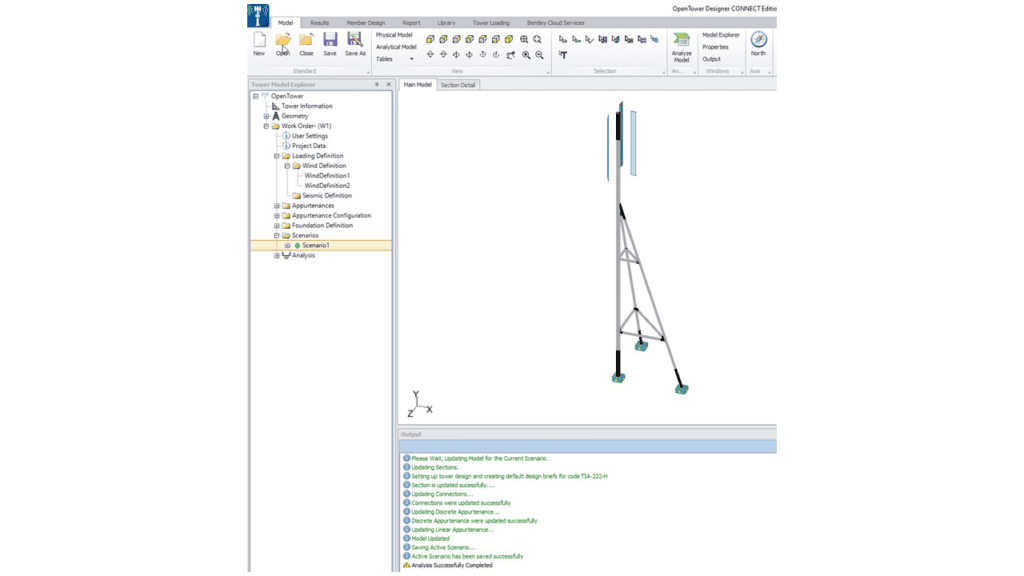The height and width of the screenshot is (576, 1024).
Task: Collapse the Wind Definition folder
Action: coord(289,165)
